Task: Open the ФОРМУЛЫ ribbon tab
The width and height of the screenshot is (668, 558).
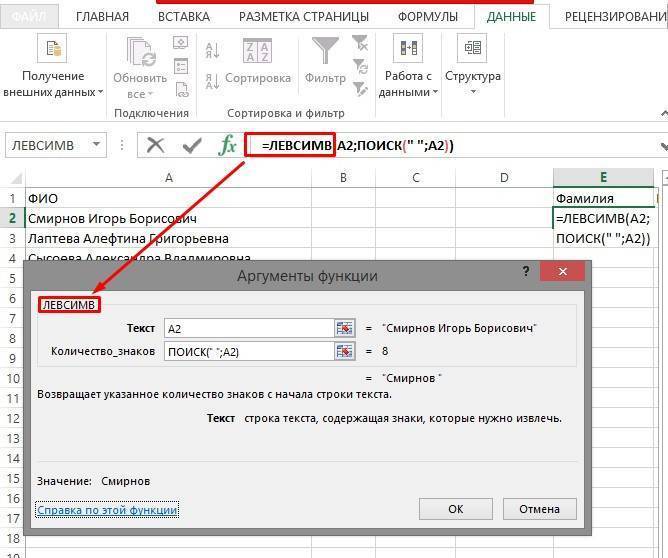Action: tap(427, 17)
